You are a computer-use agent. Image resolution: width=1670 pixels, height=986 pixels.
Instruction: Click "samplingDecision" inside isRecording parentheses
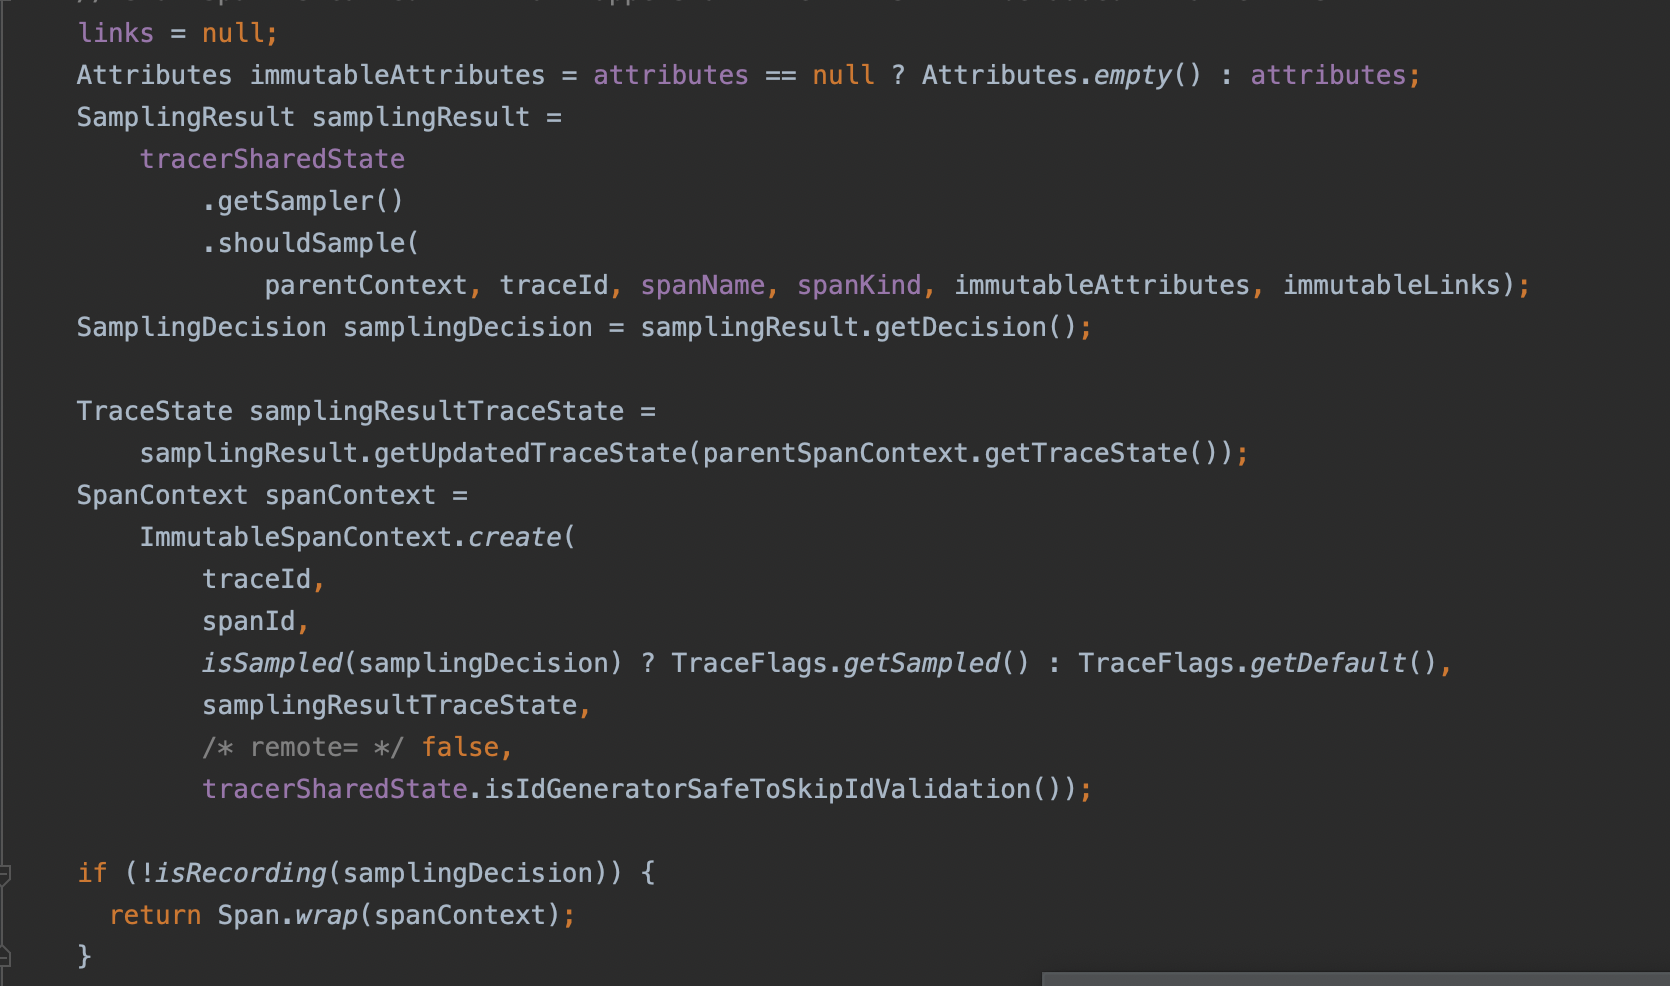click(468, 873)
